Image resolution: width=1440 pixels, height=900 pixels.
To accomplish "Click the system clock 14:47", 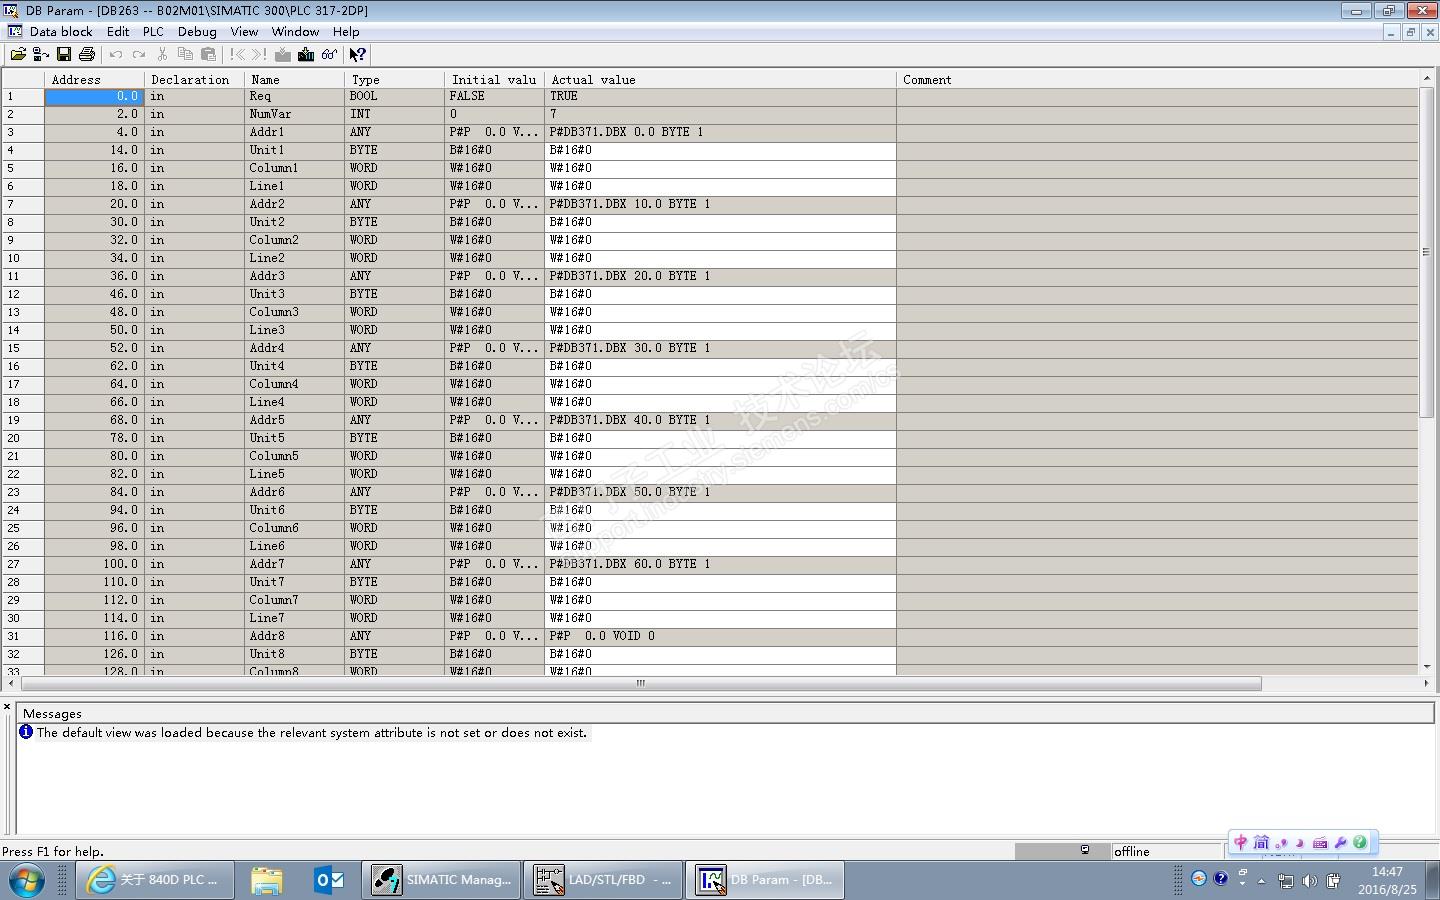I will click(1387, 872).
